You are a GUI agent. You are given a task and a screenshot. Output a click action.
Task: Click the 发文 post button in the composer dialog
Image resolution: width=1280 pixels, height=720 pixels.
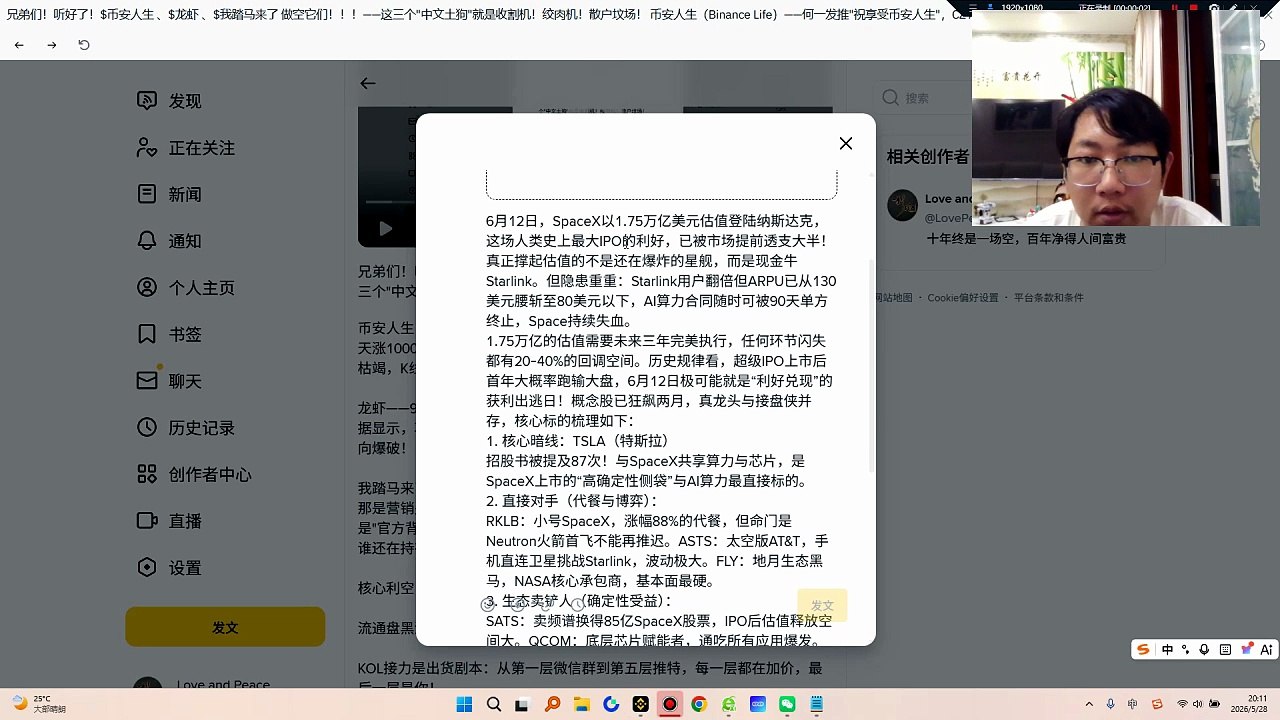[x=822, y=606]
